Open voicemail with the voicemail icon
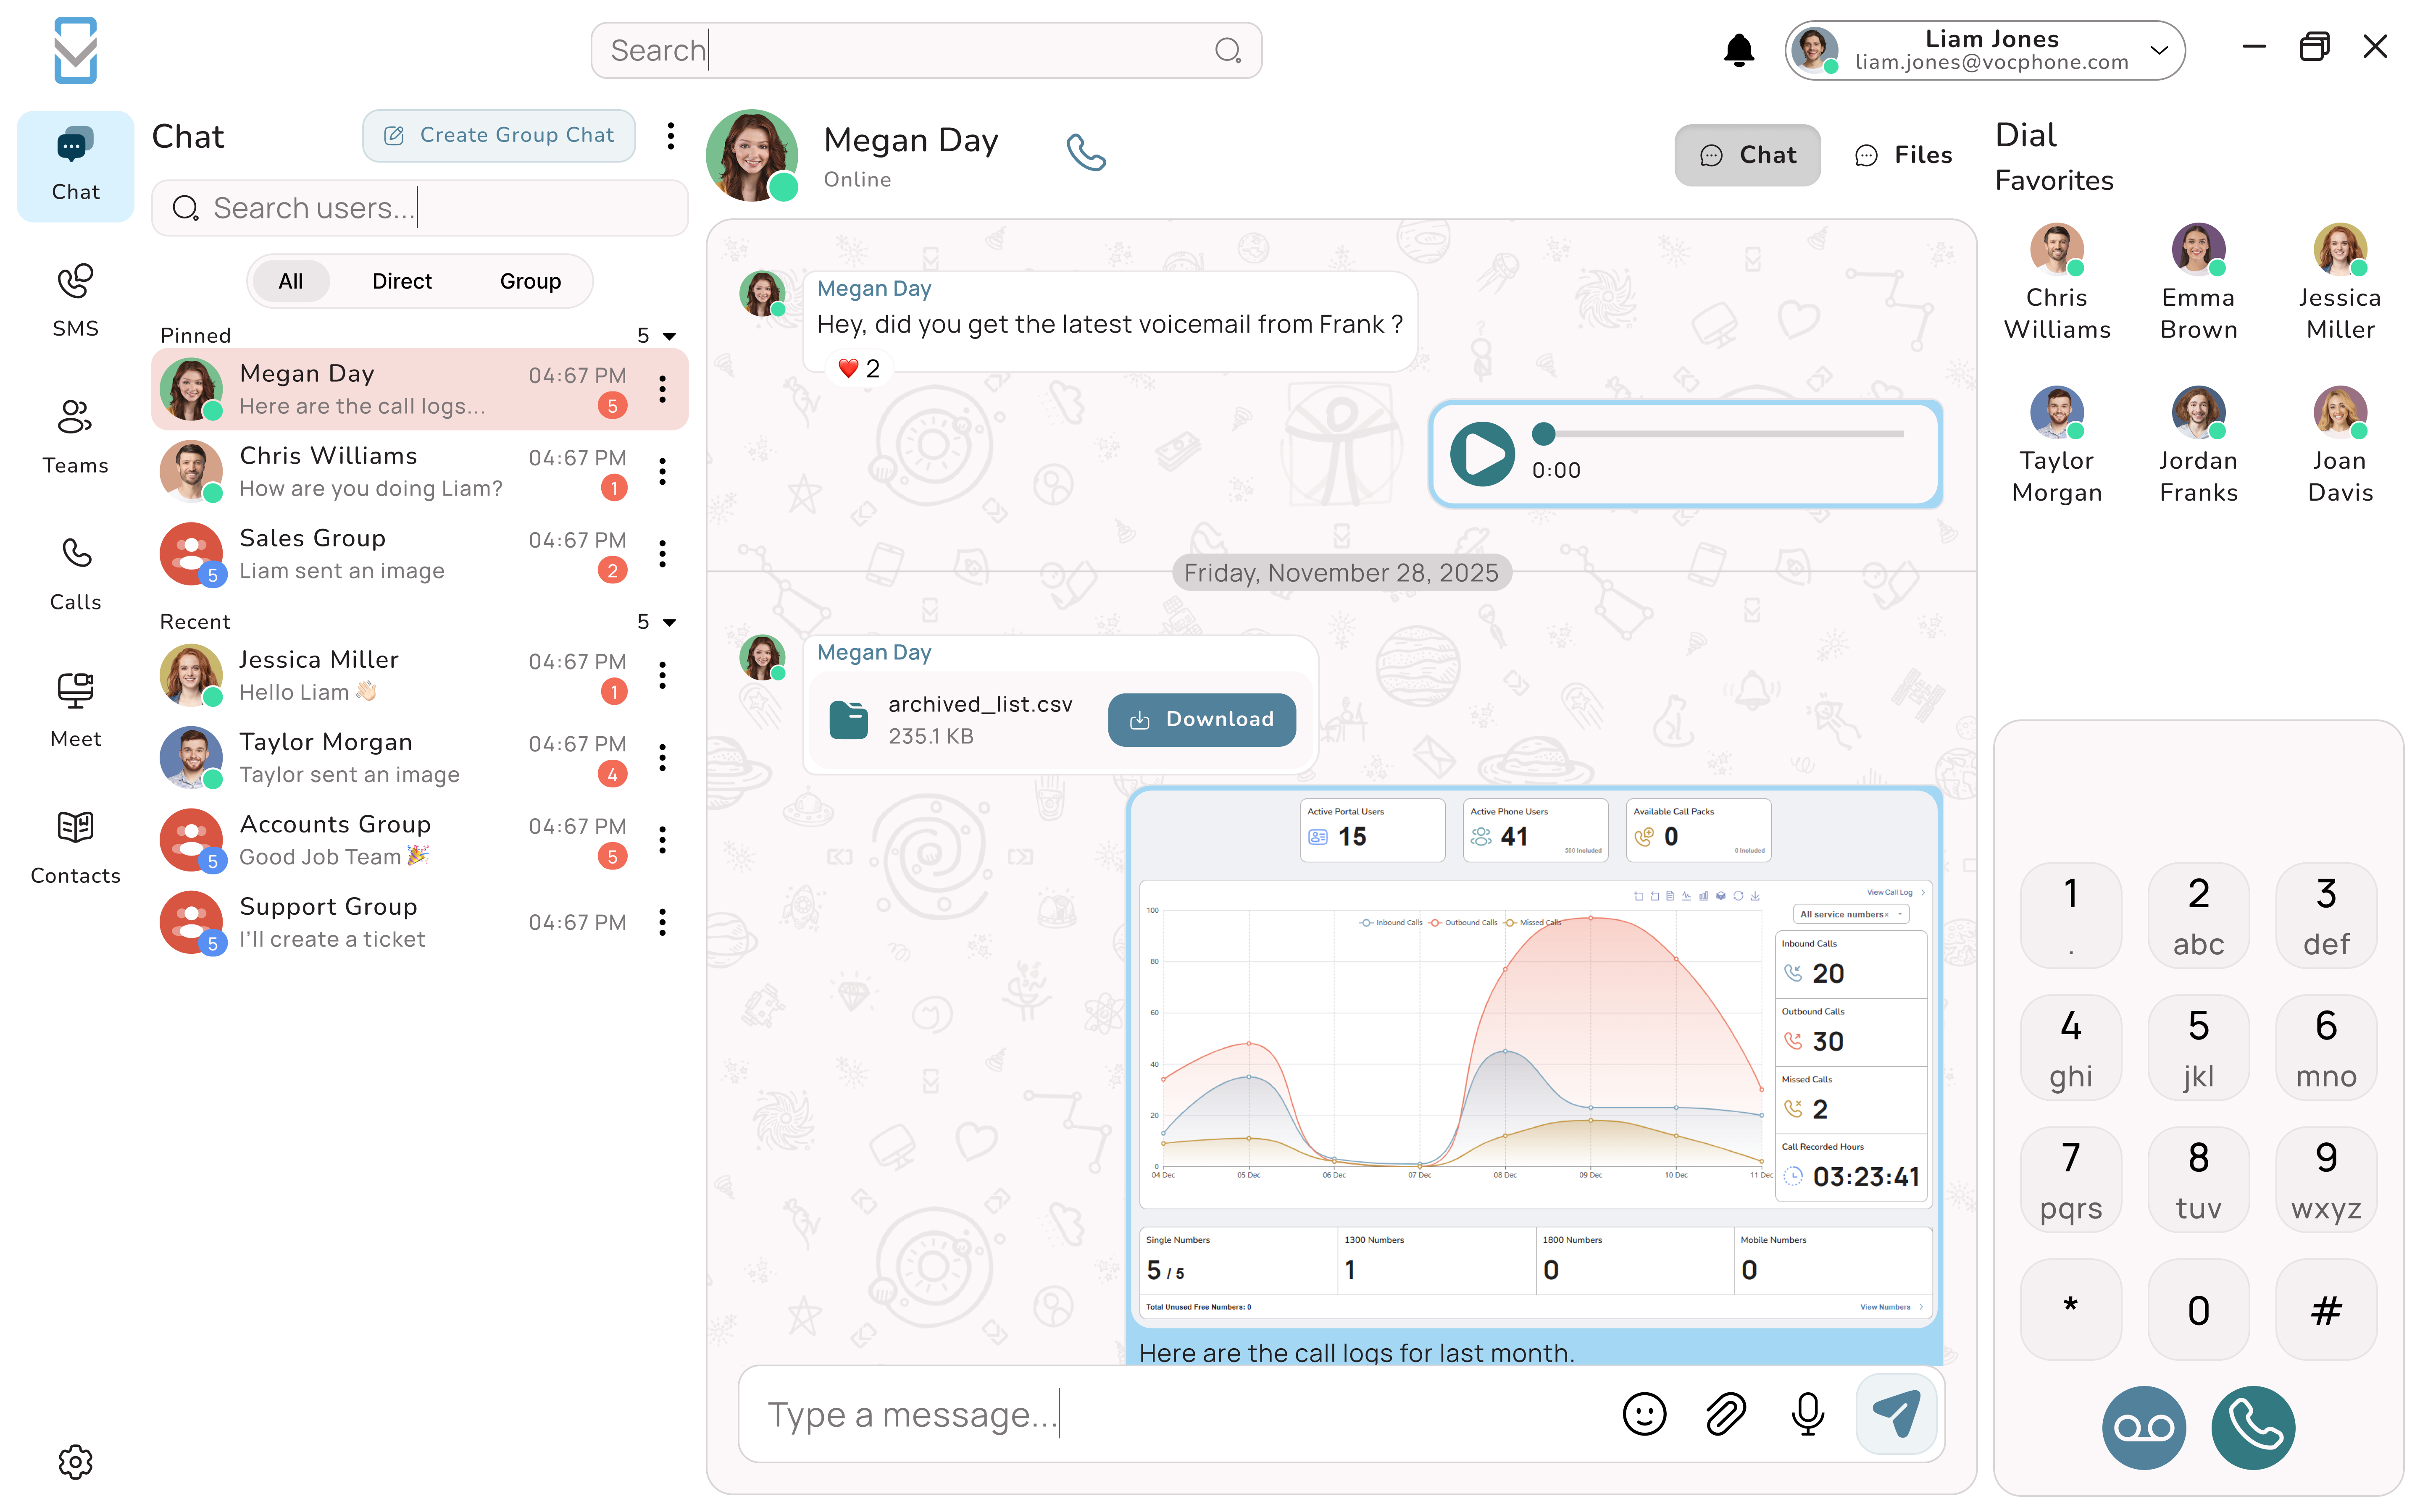 [x=2143, y=1428]
